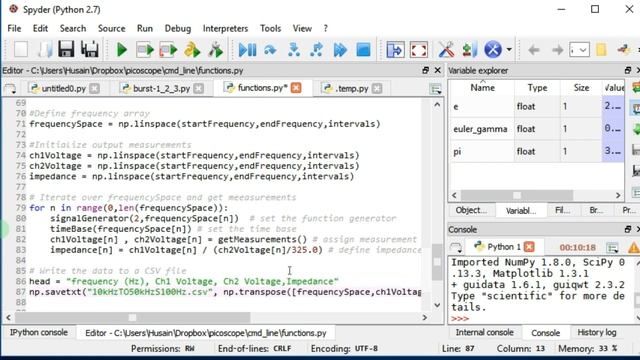This screenshot has height=360, width=640.
Task: Switch to Variable explorer tab
Action: pyautogui.click(x=521, y=211)
